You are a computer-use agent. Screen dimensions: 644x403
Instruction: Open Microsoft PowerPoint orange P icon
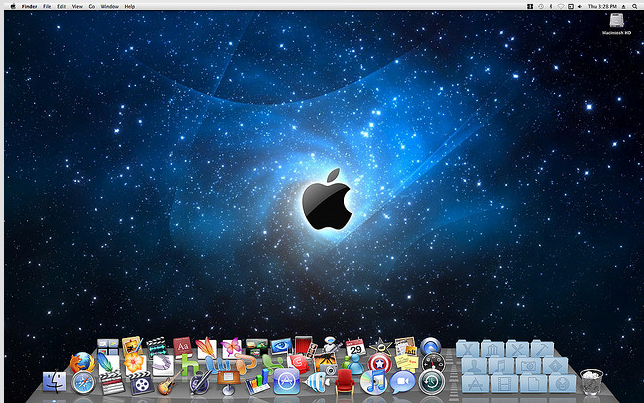click(x=246, y=364)
